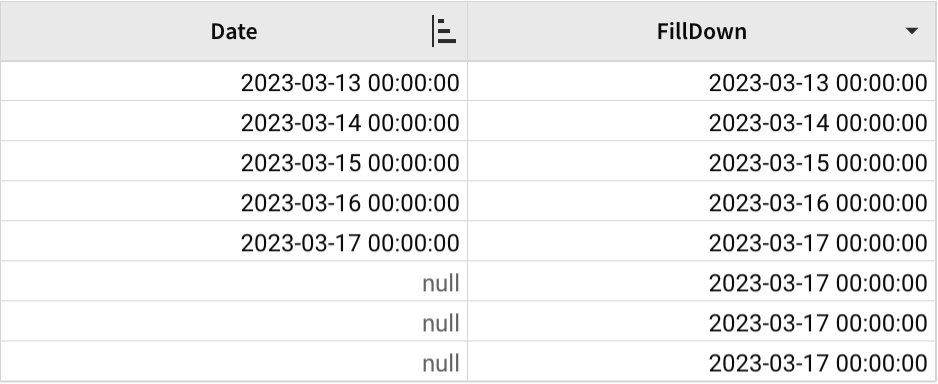Click Date cell 2023-03-14 00:00:00
This screenshot has height=384, width=938.
point(234,121)
